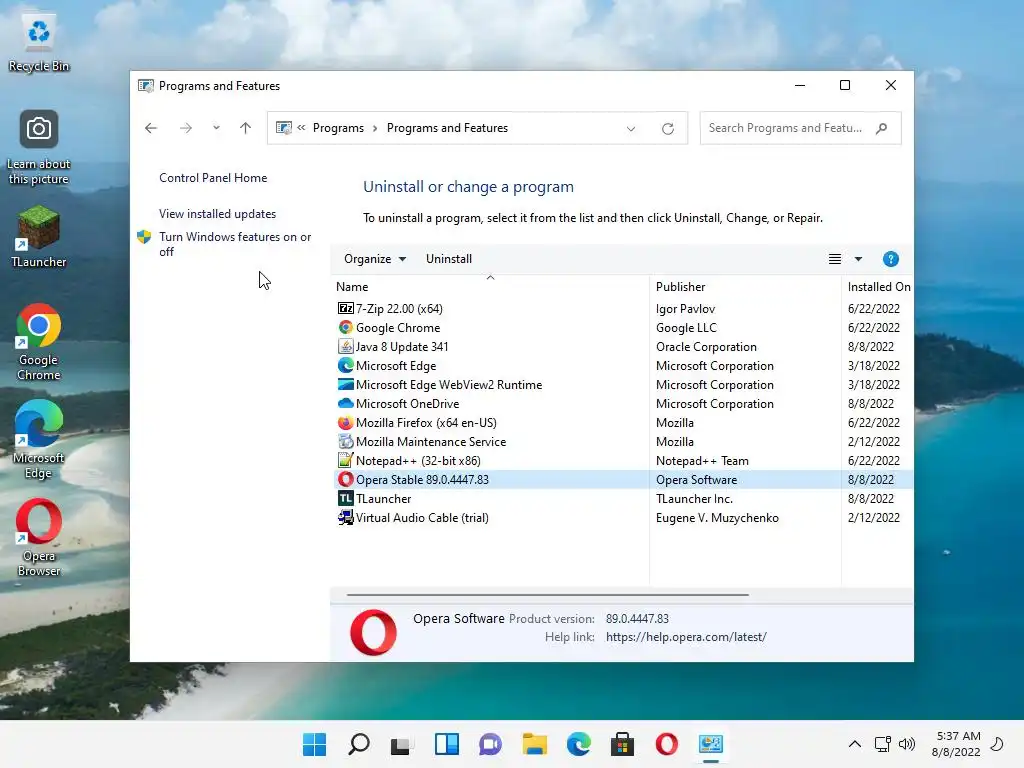Viewport: 1024px width, 768px height.
Task: Select Java 8 Update 341 row
Action: 623,346
